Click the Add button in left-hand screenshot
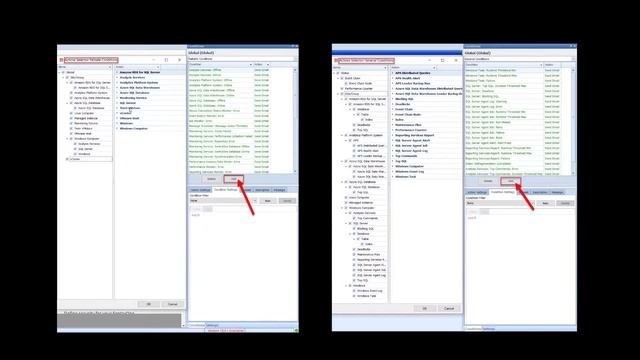 [233, 179]
